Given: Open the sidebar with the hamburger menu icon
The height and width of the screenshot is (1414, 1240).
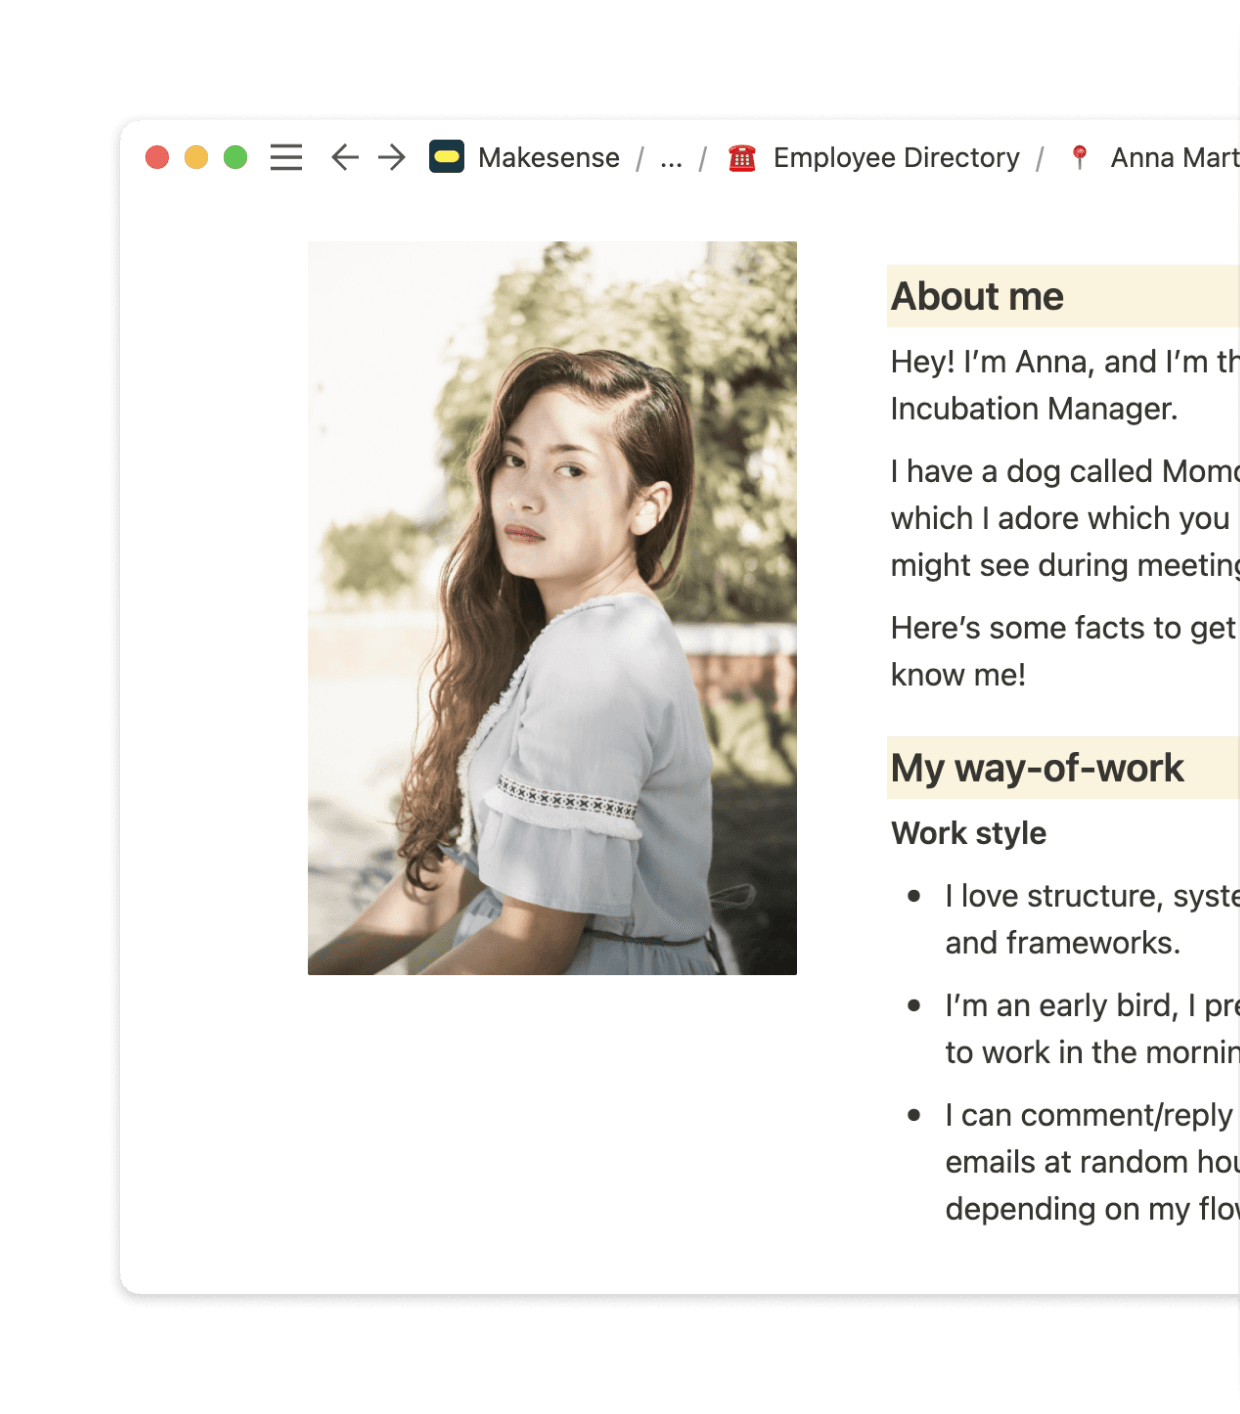Looking at the screenshot, I should tap(286, 158).
